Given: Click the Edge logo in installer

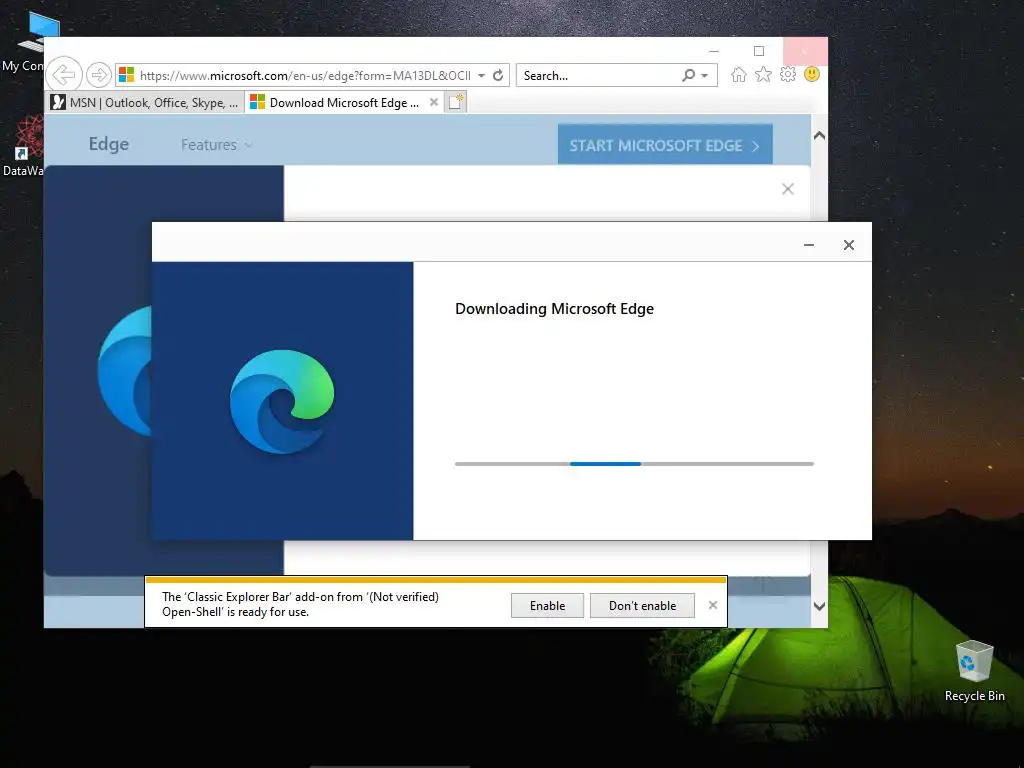Looking at the screenshot, I should pyautogui.click(x=282, y=402).
